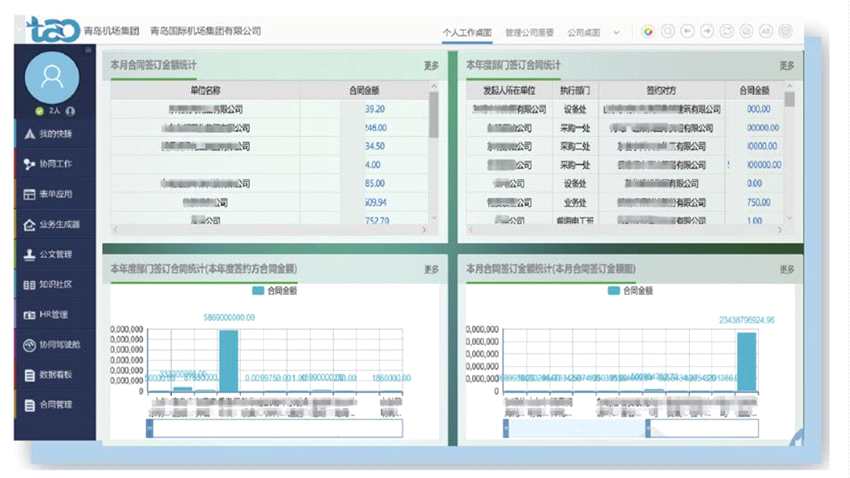Screen dimensions: 850x478
Task: Click 采购二处 department cell
Action: pos(575,146)
